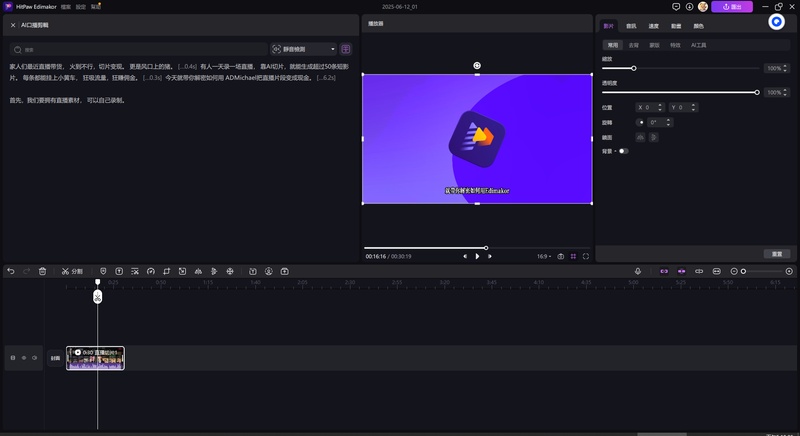Delete selected clip with trash icon
Image resolution: width=800 pixels, height=436 pixels.
(42, 271)
